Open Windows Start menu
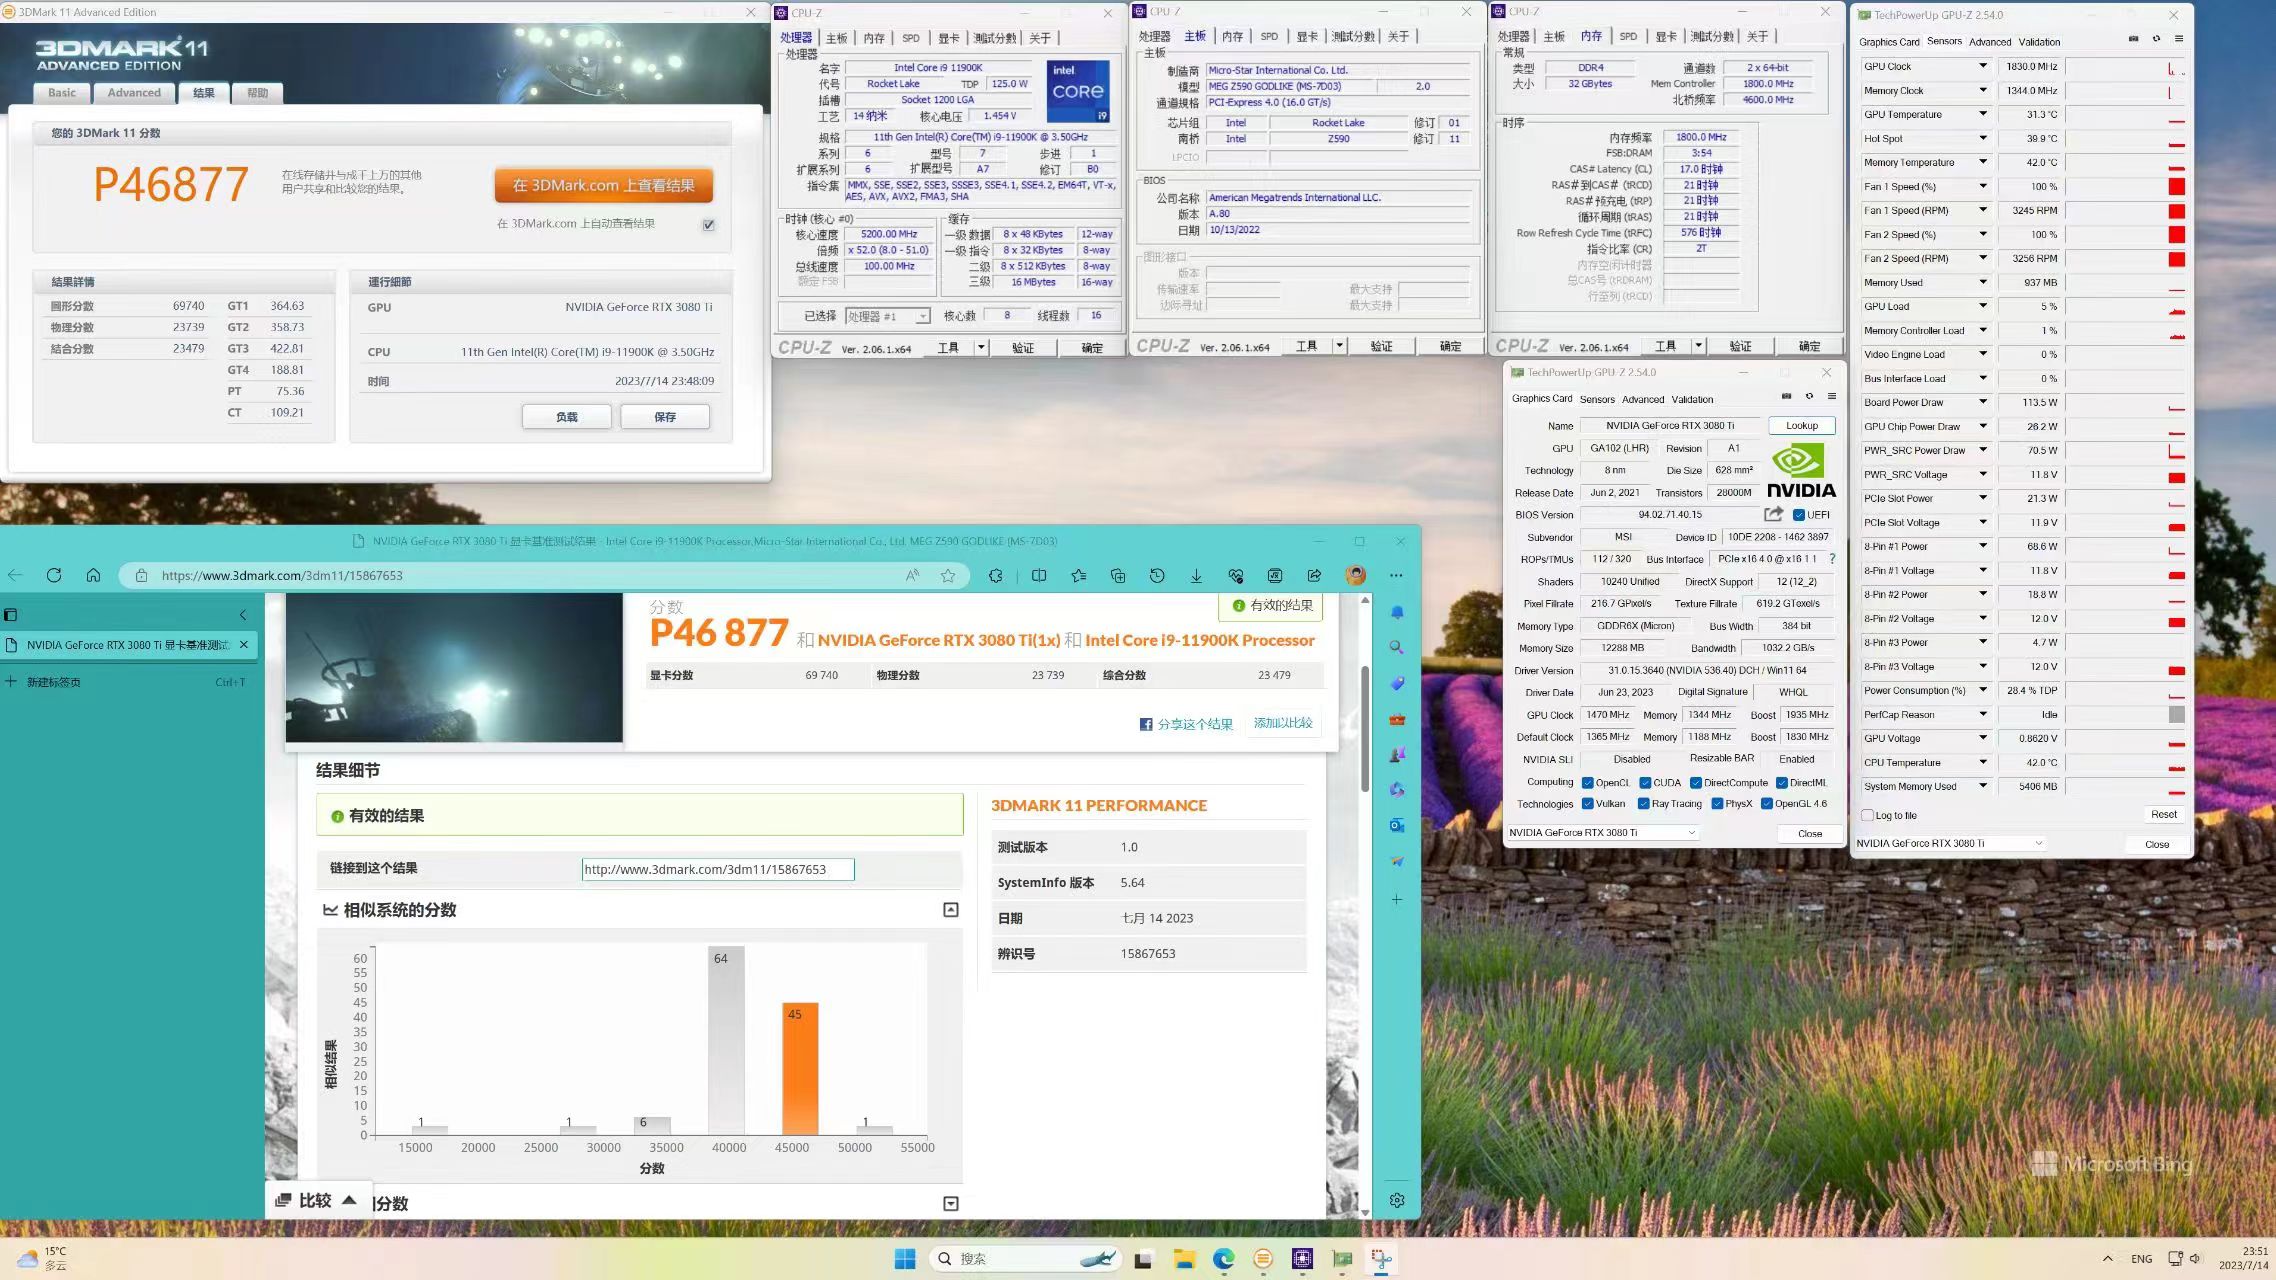Screen dimensions: 2276x1280 (x=905, y=1258)
